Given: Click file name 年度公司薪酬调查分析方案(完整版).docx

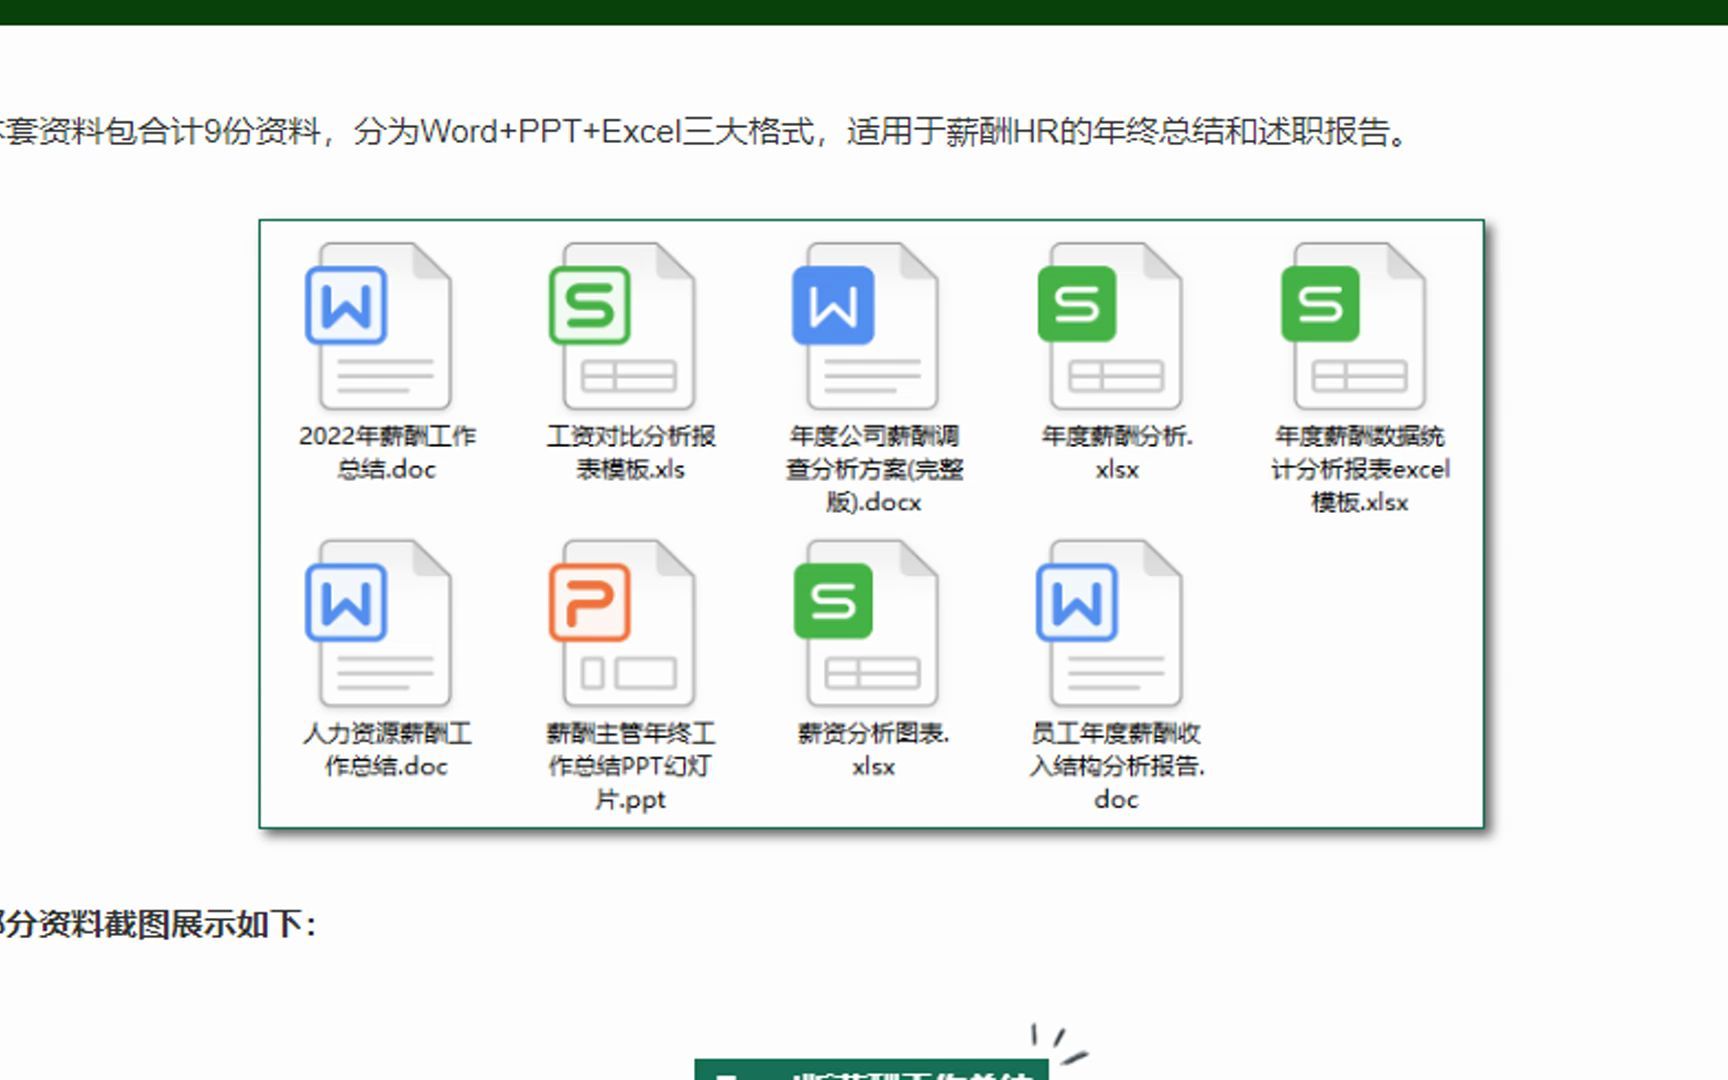Looking at the screenshot, I should (x=874, y=469).
